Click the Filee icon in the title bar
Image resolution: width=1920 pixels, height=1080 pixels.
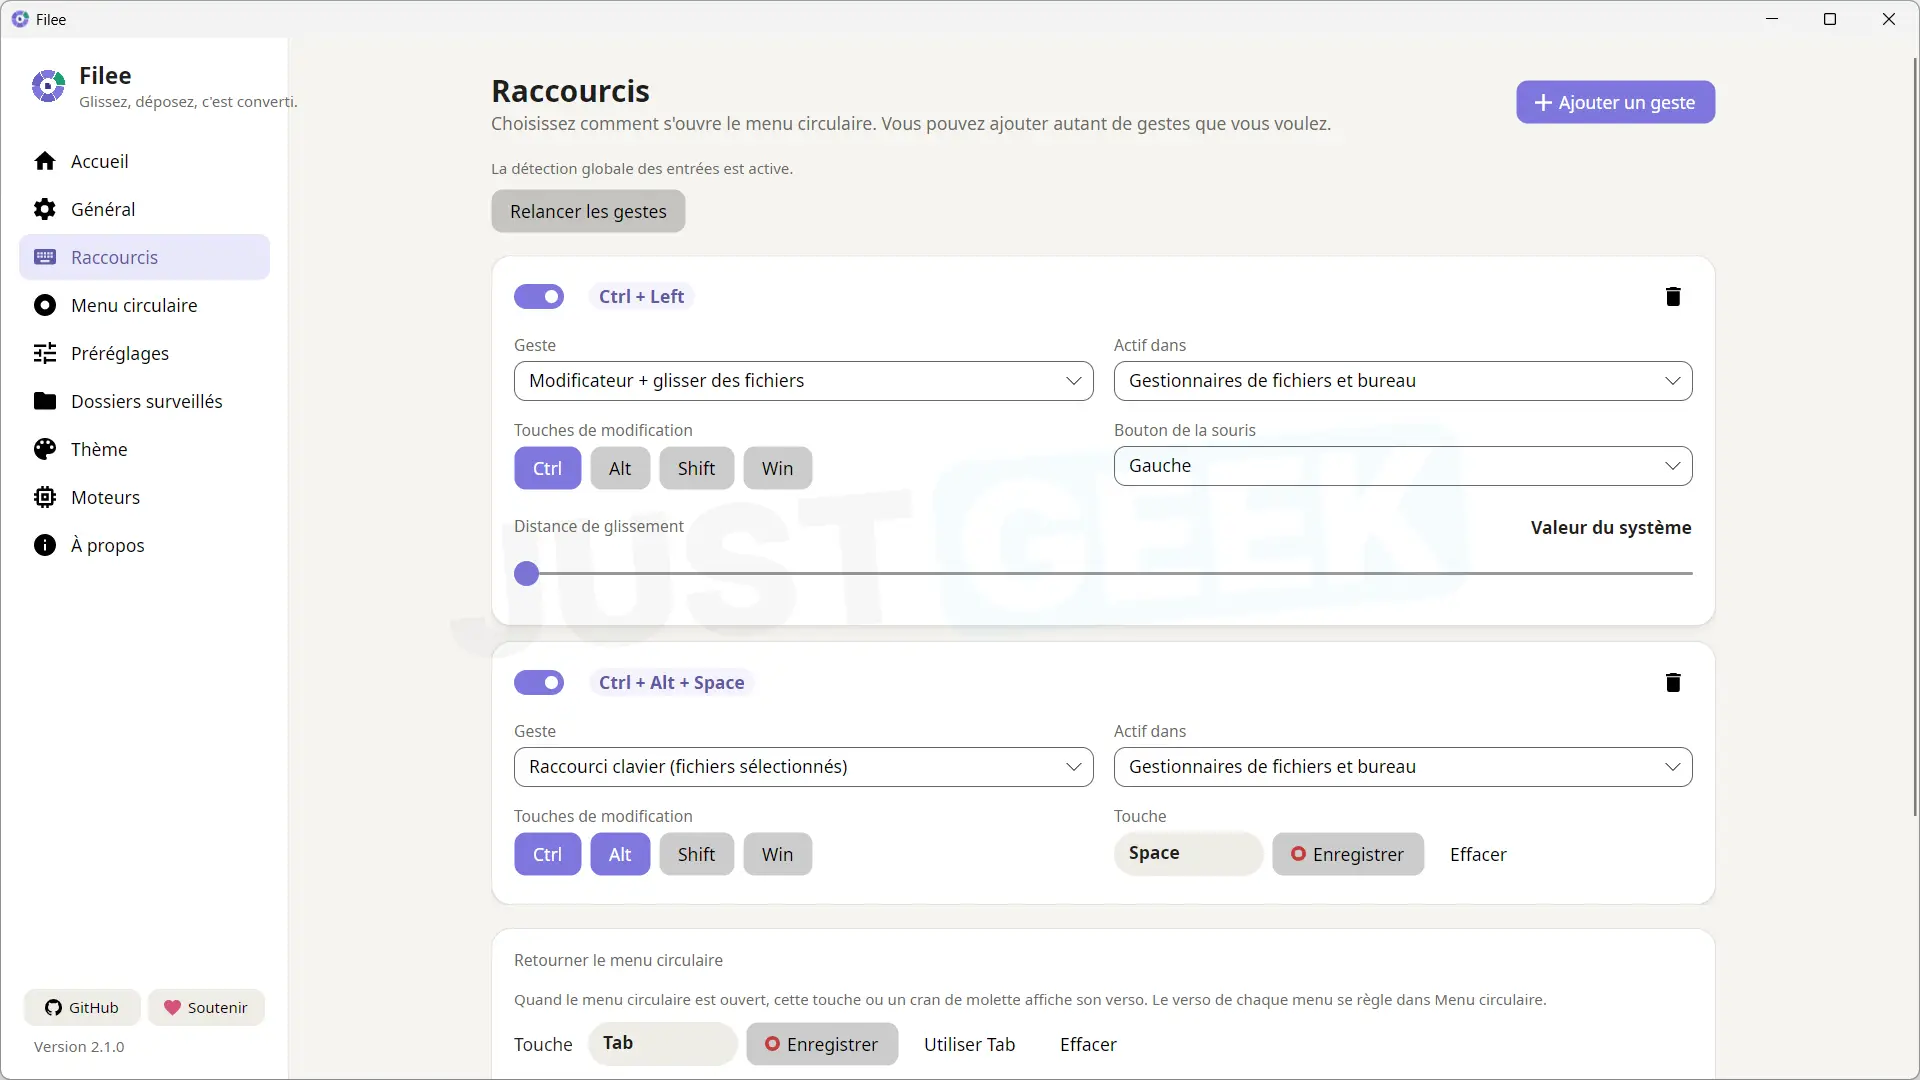click(x=20, y=19)
